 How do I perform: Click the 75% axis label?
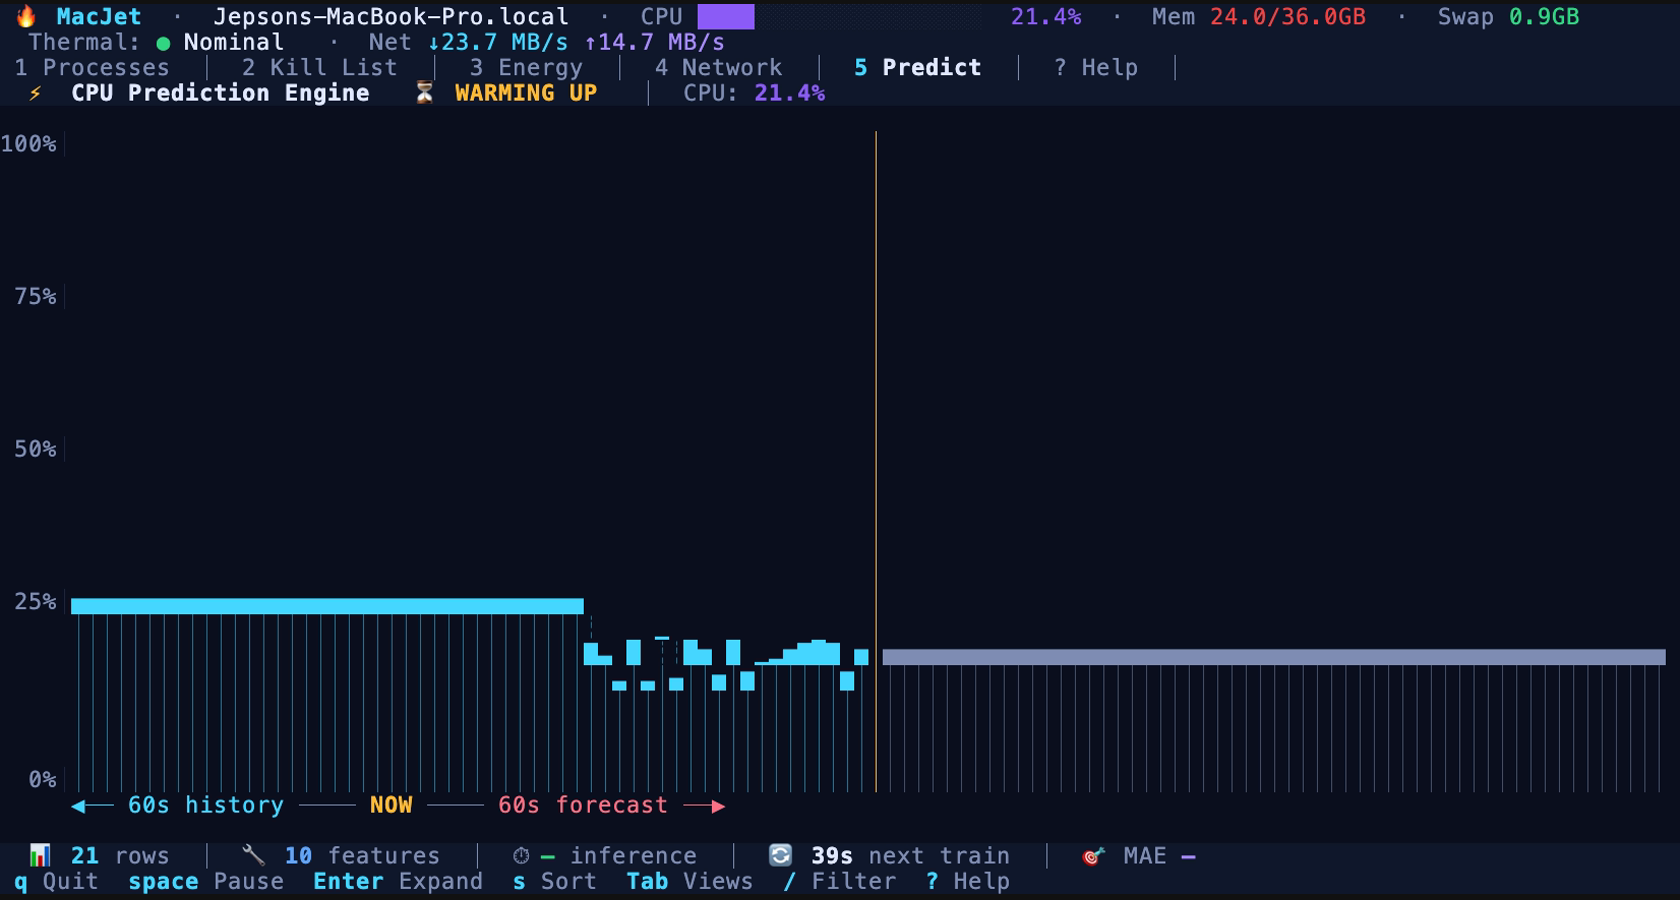[x=35, y=296]
